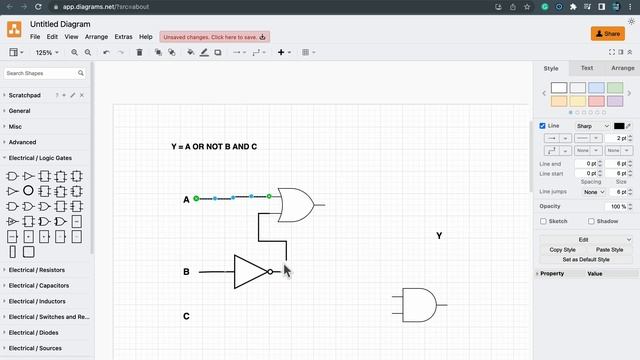Open the File menu
Screen dimensions: 640x360
(35, 37)
